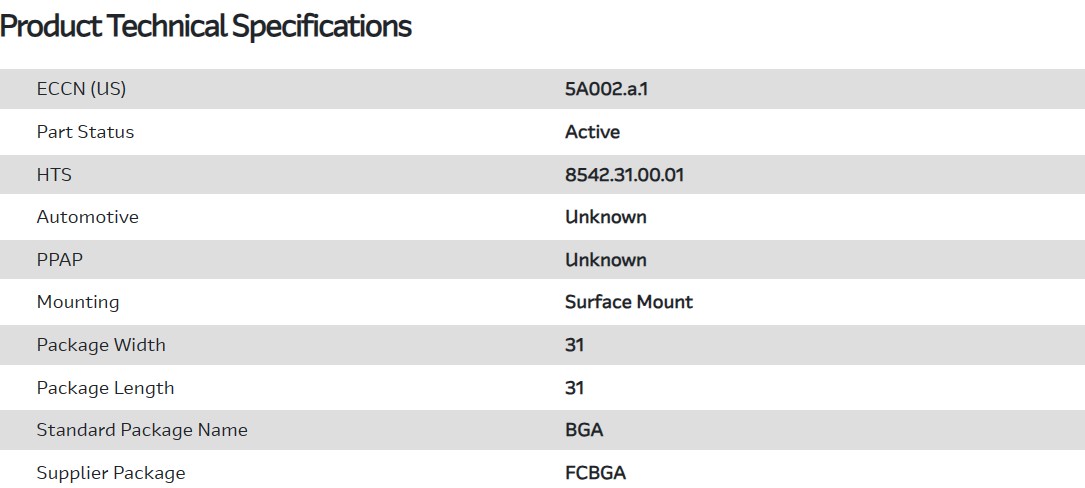The image size is (1085, 488).
Task: Click the PPAP label
Action: (59, 260)
